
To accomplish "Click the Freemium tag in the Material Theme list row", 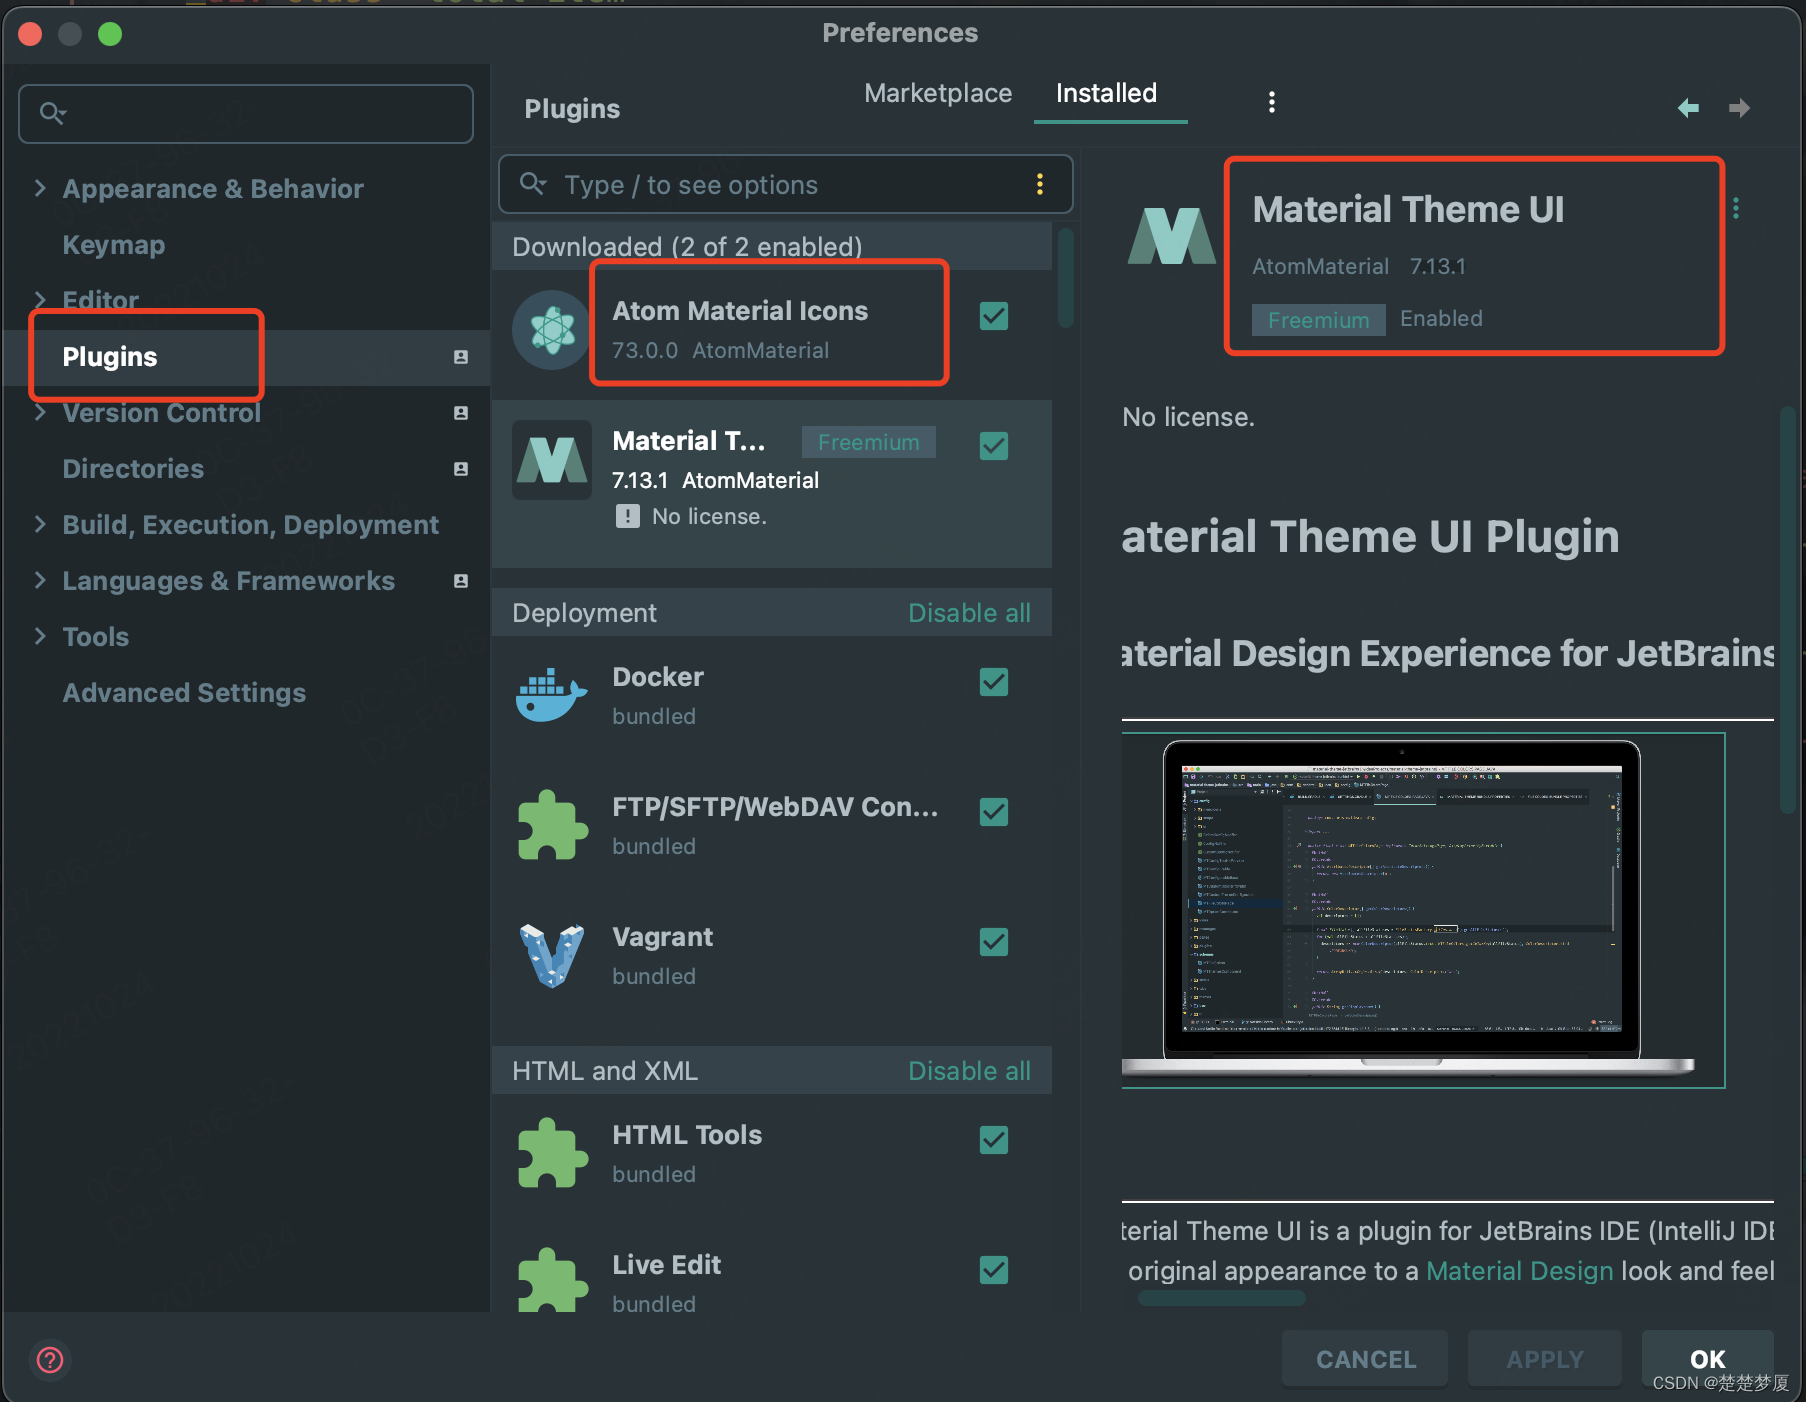I will click(868, 442).
